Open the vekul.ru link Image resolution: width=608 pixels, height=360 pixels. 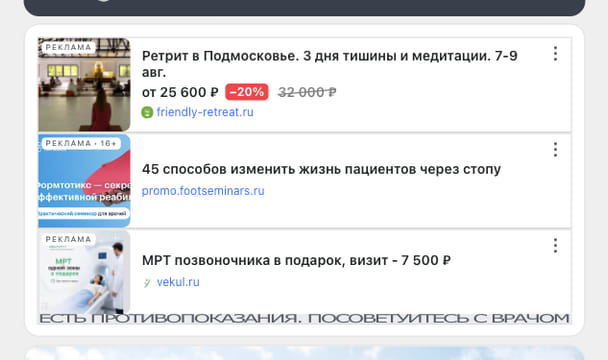click(178, 282)
